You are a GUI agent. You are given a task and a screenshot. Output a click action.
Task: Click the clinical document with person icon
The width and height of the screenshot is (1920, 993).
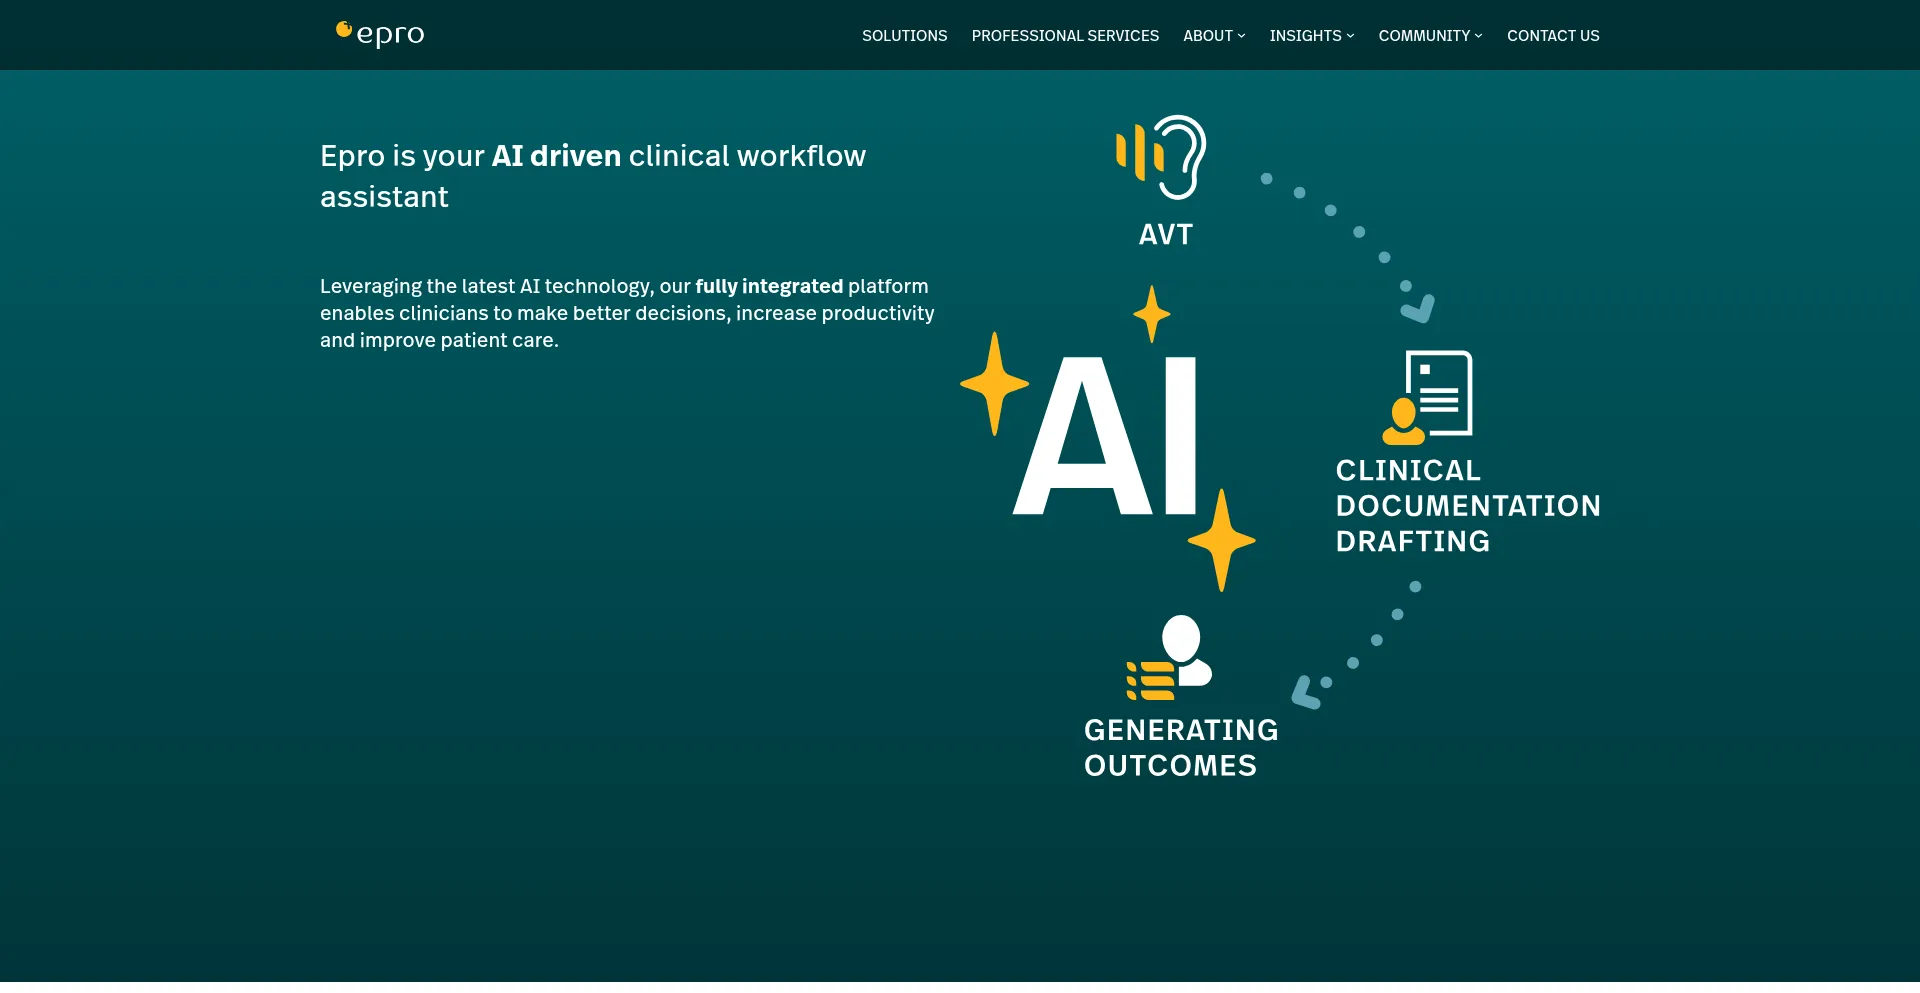[x=1427, y=397]
